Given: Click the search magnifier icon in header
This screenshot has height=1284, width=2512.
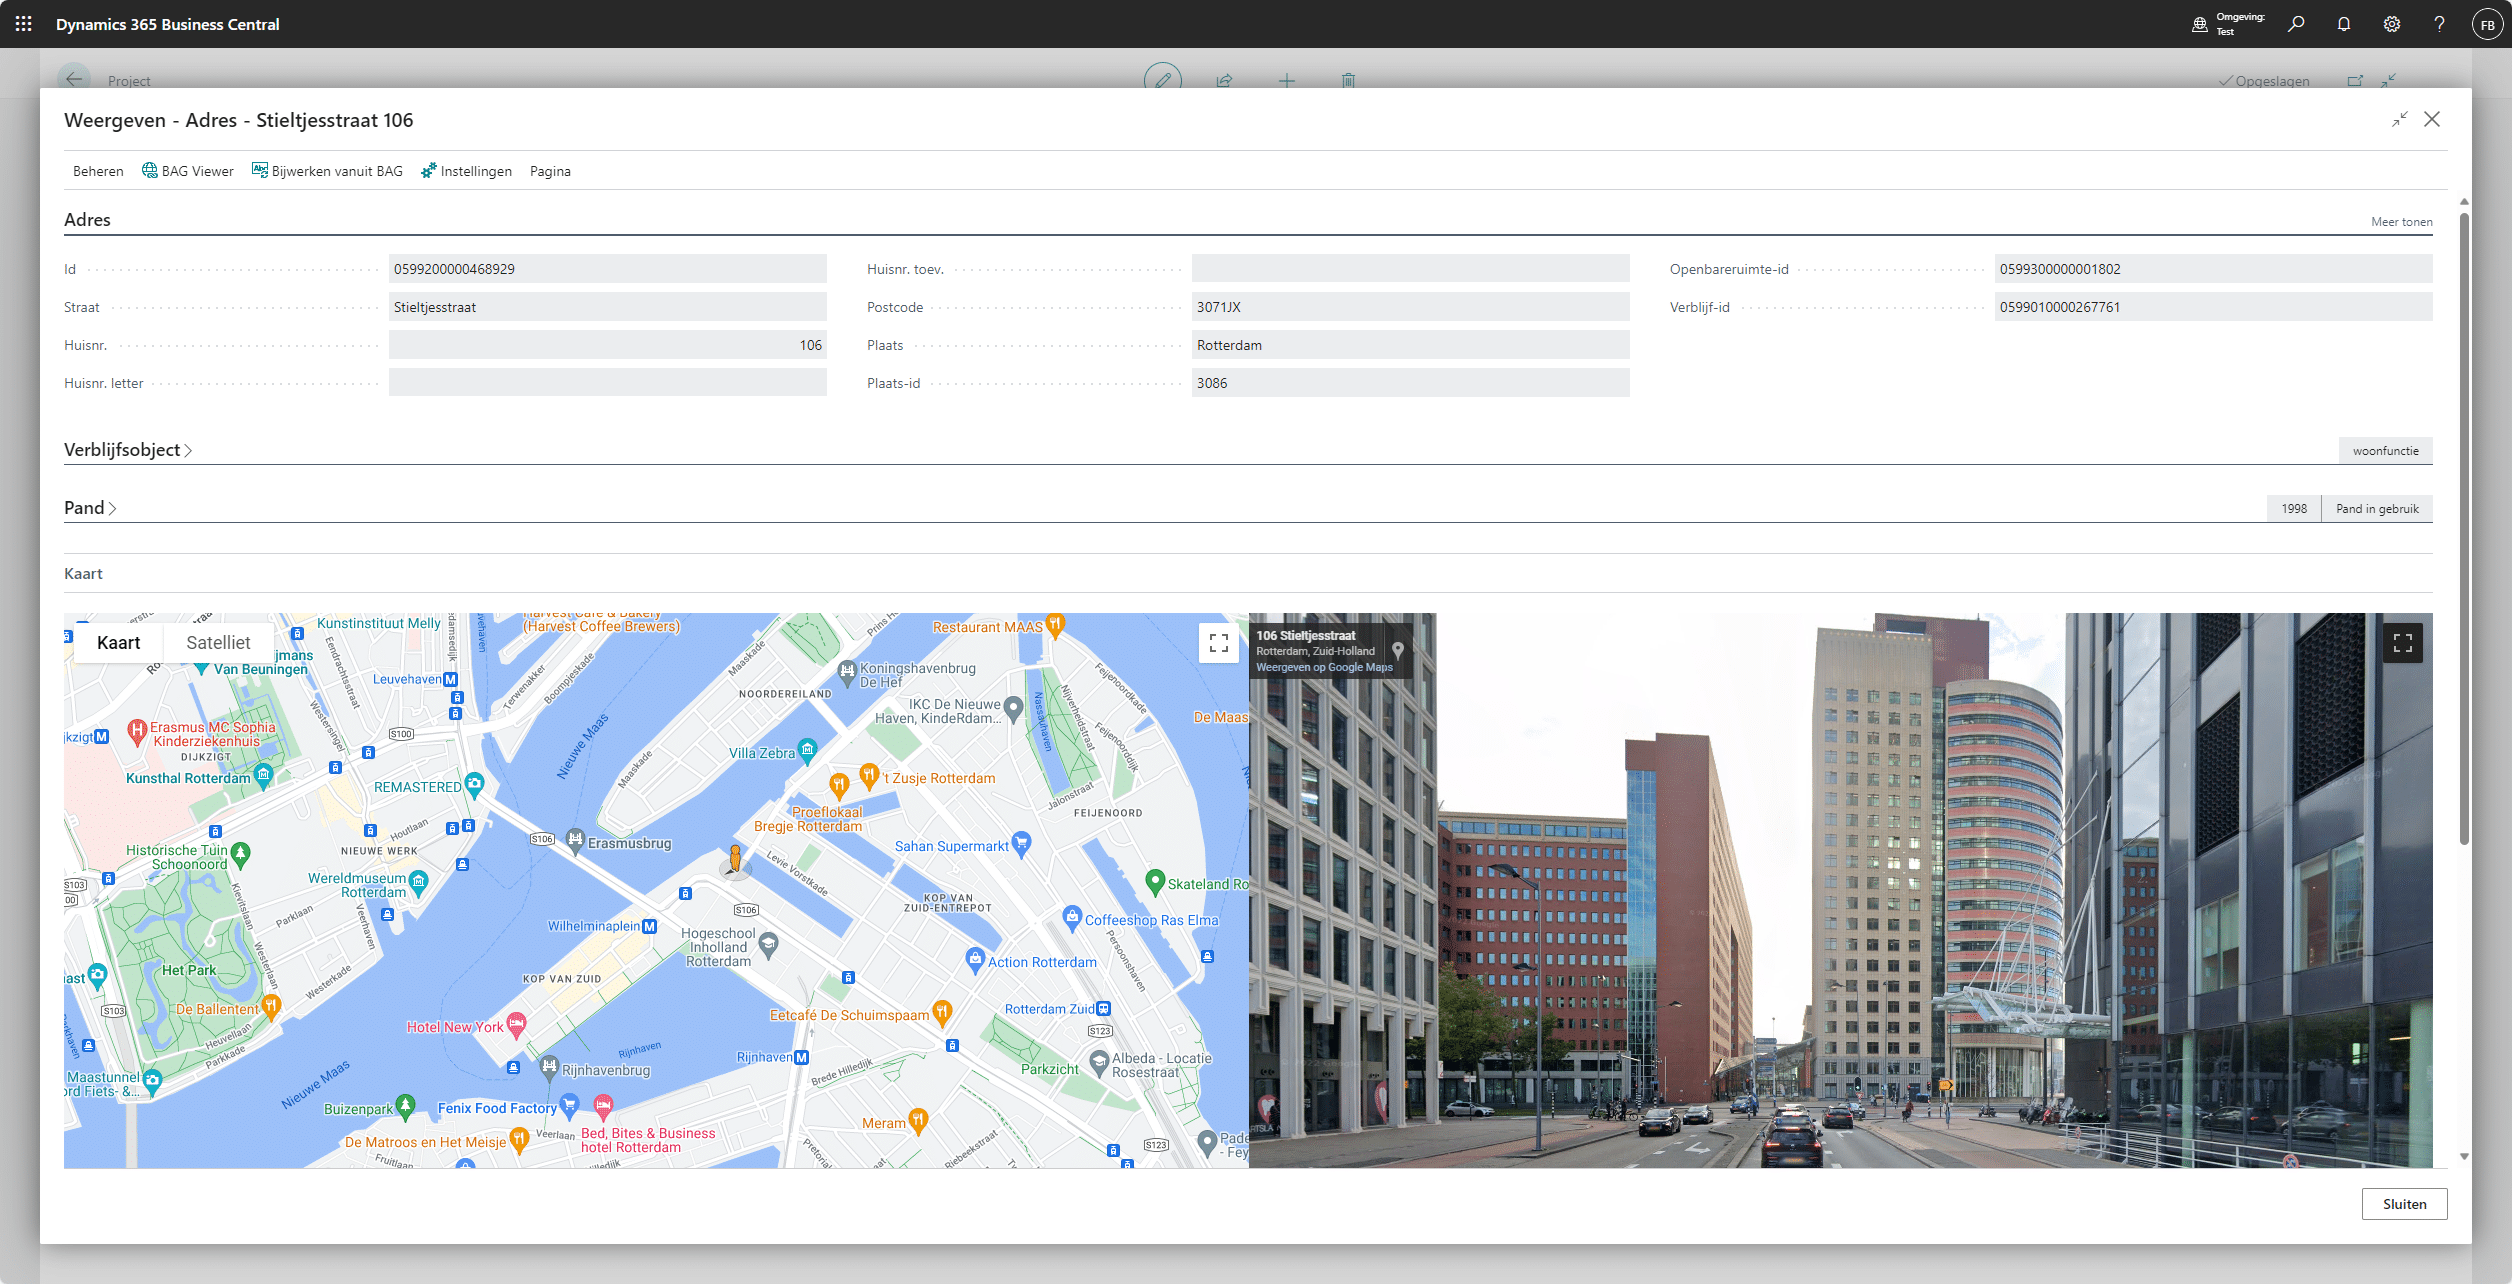Looking at the screenshot, I should (x=2296, y=24).
